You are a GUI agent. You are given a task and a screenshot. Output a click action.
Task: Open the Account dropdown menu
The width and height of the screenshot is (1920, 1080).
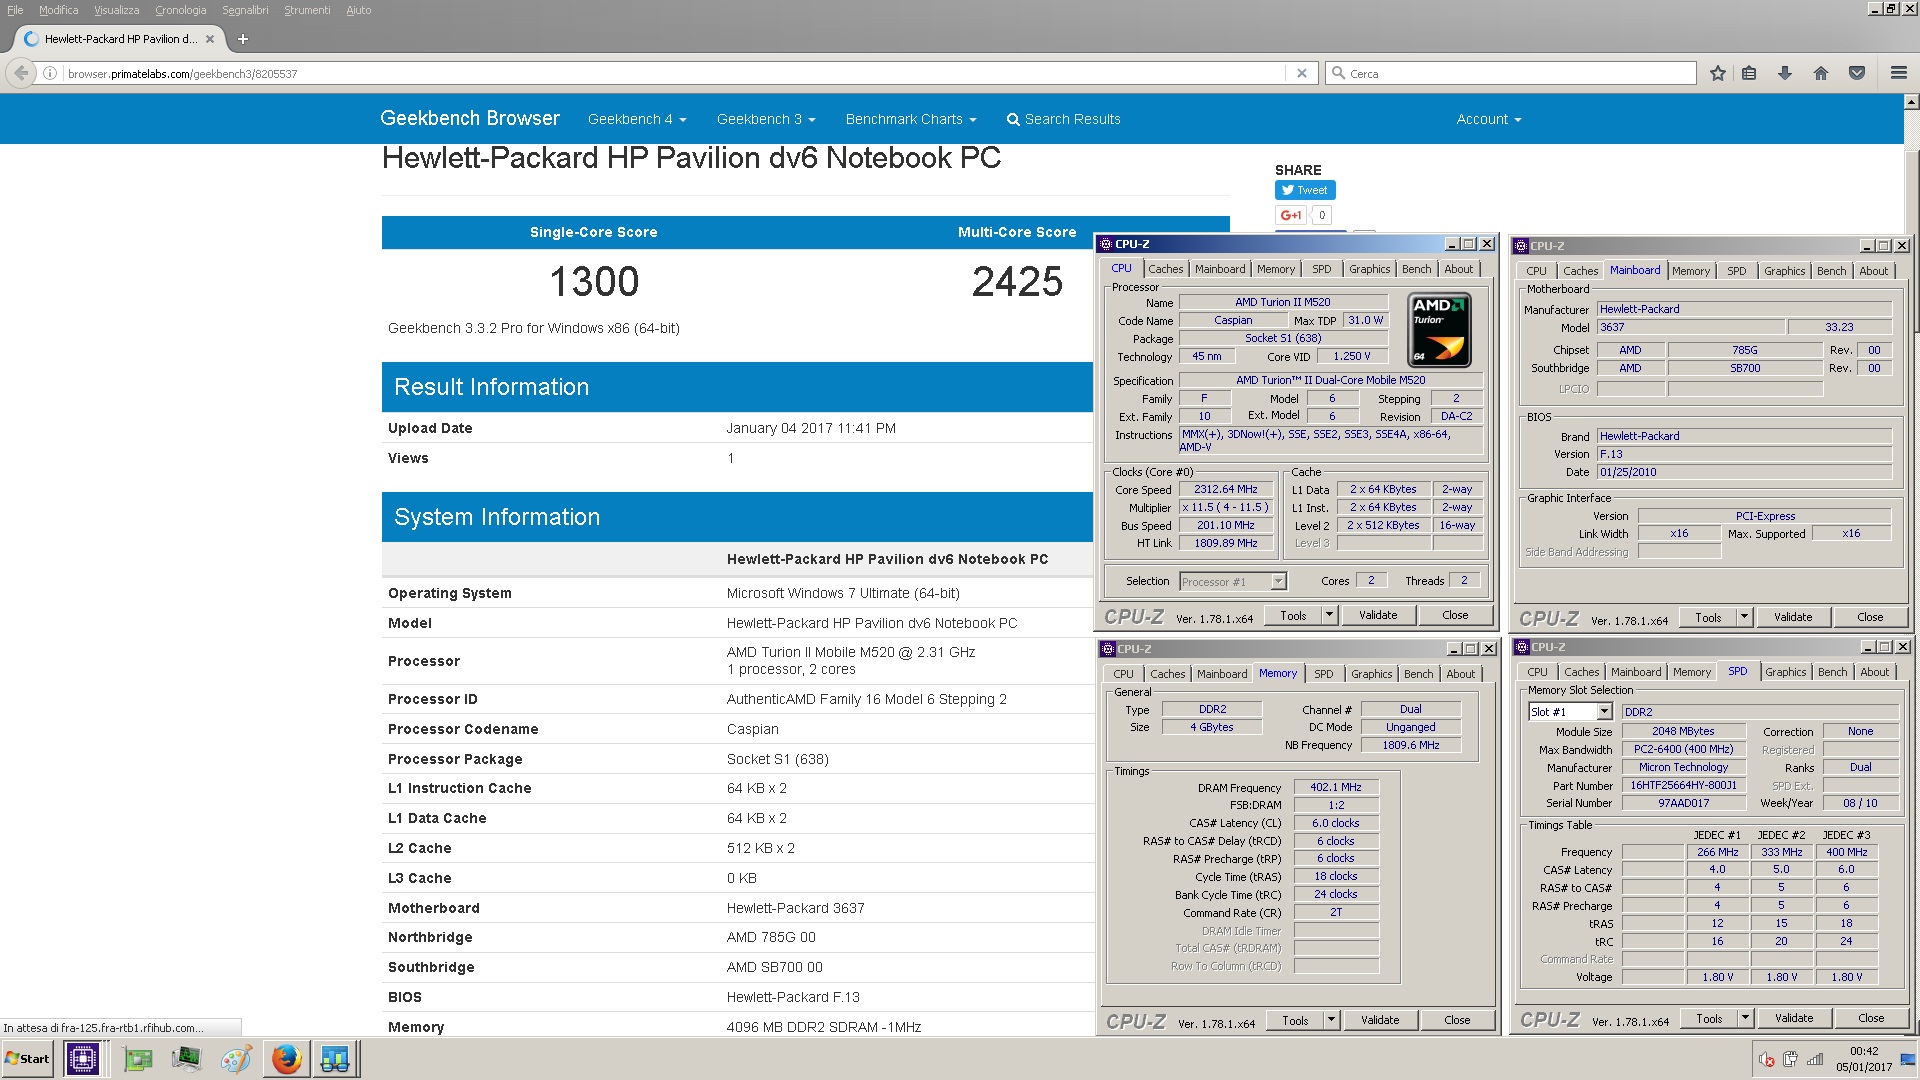coord(1489,119)
